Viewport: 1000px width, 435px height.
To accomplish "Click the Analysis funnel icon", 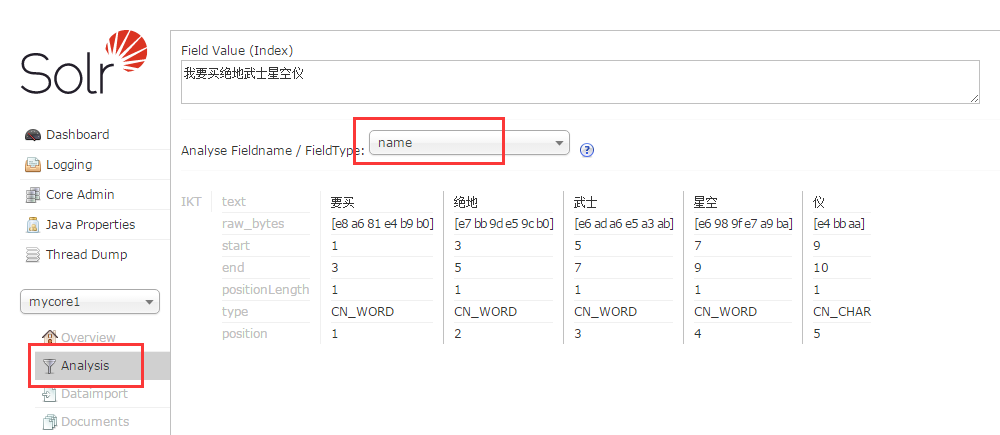I will [49, 365].
